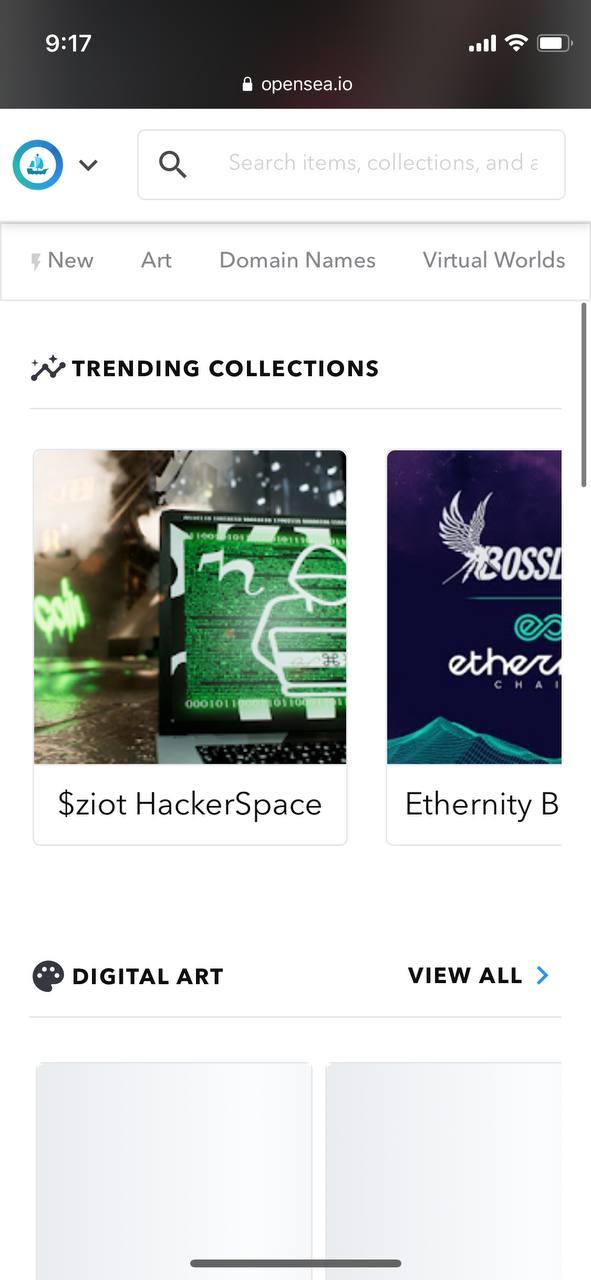Tap the lock icon beside opensea.io
The width and height of the screenshot is (591, 1280).
click(x=248, y=85)
